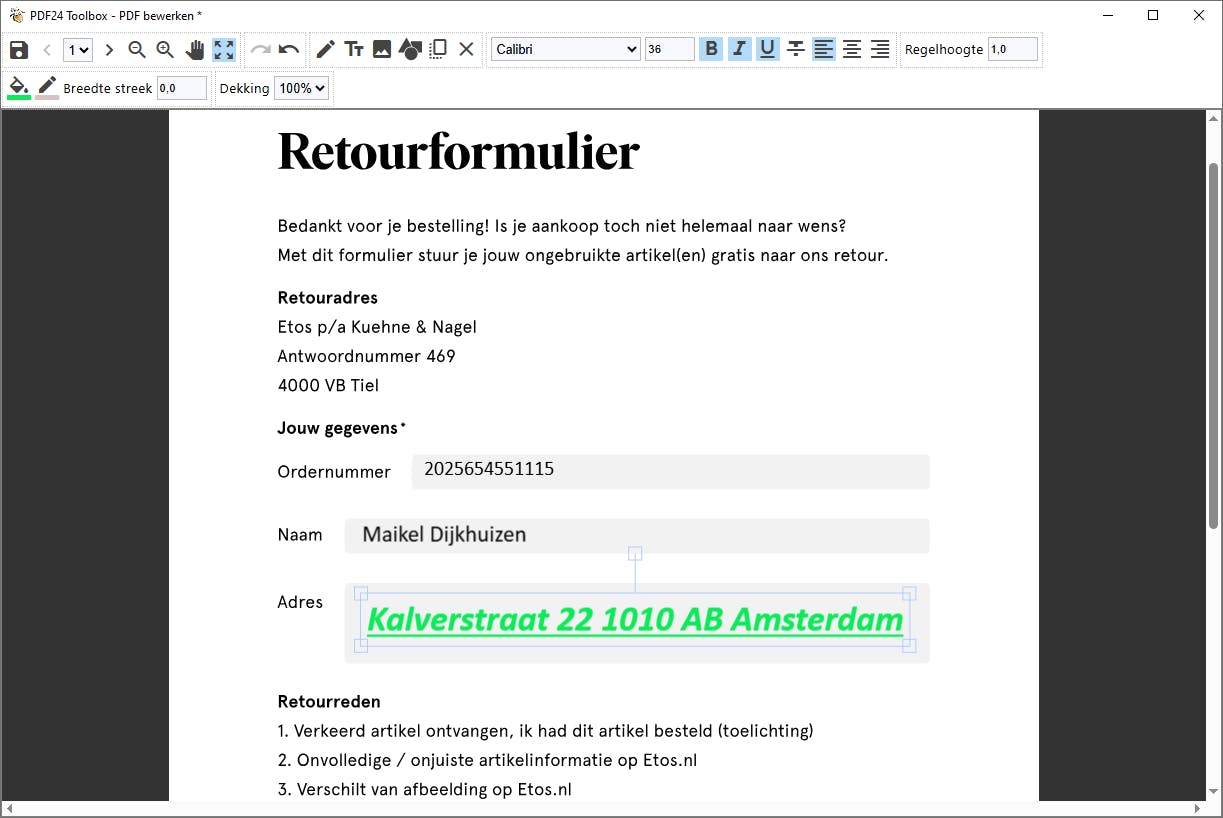Select the shapes tool
1223x818 pixels.
[x=410, y=49]
